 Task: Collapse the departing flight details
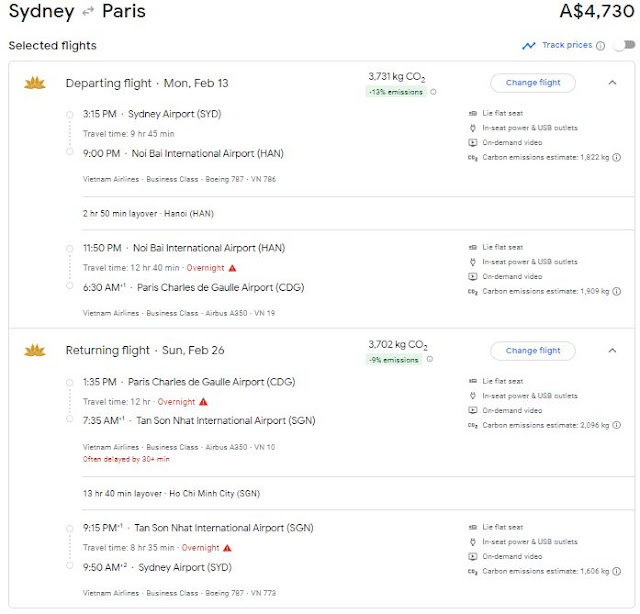612,83
